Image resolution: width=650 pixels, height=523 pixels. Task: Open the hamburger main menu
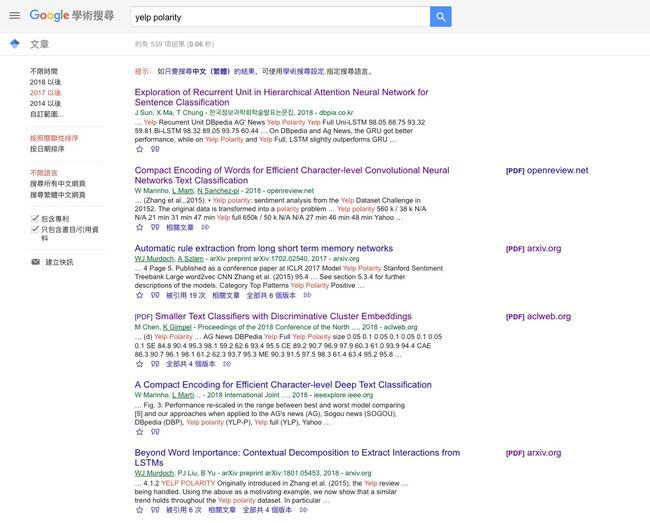click(x=15, y=16)
